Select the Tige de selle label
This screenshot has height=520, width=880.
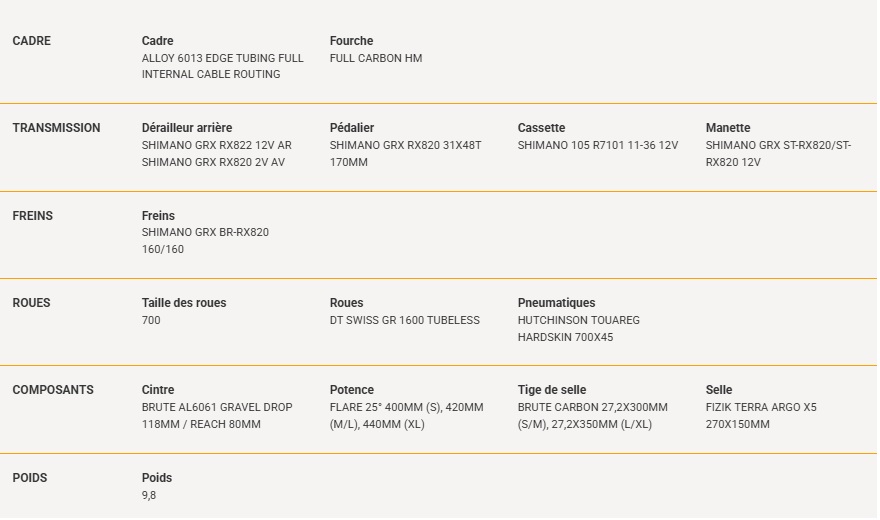(x=552, y=390)
